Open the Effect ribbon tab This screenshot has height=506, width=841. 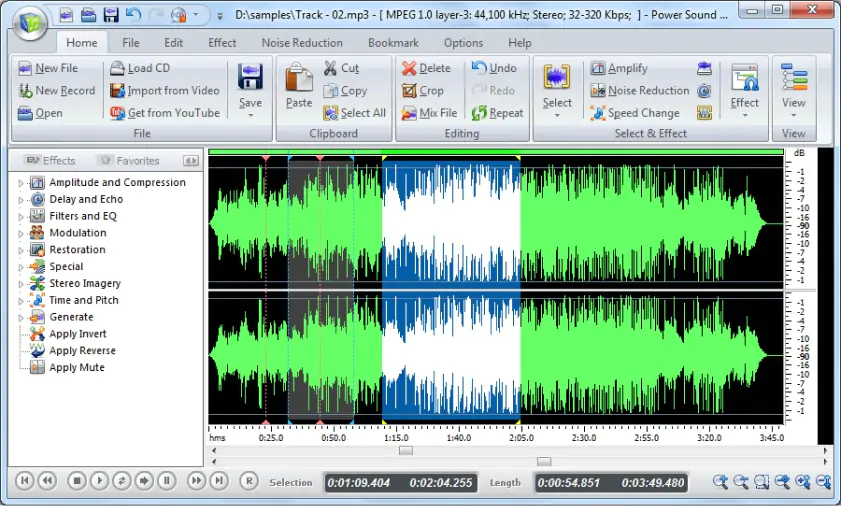pyautogui.click(x=222, y=43)
